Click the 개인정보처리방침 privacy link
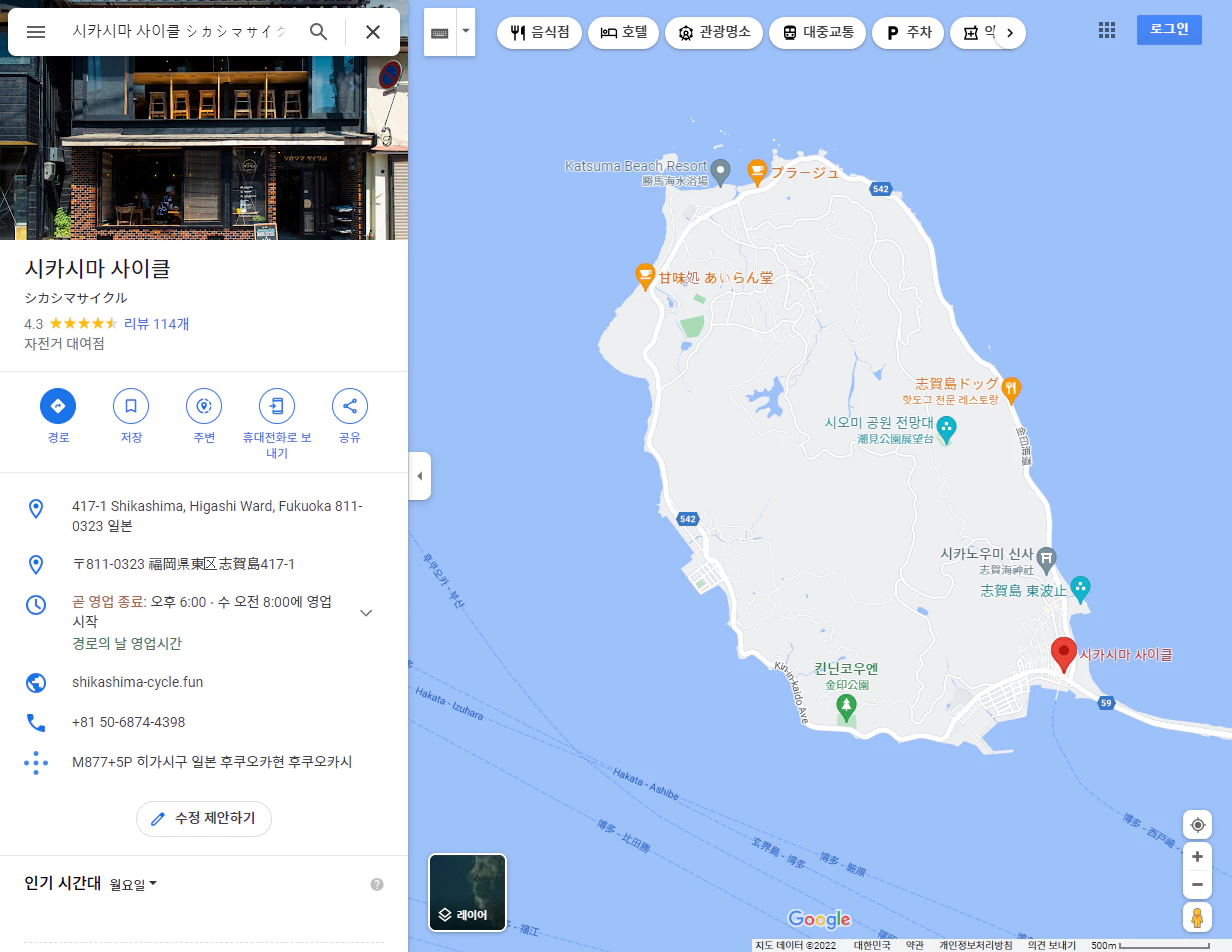 click(975, 945)
